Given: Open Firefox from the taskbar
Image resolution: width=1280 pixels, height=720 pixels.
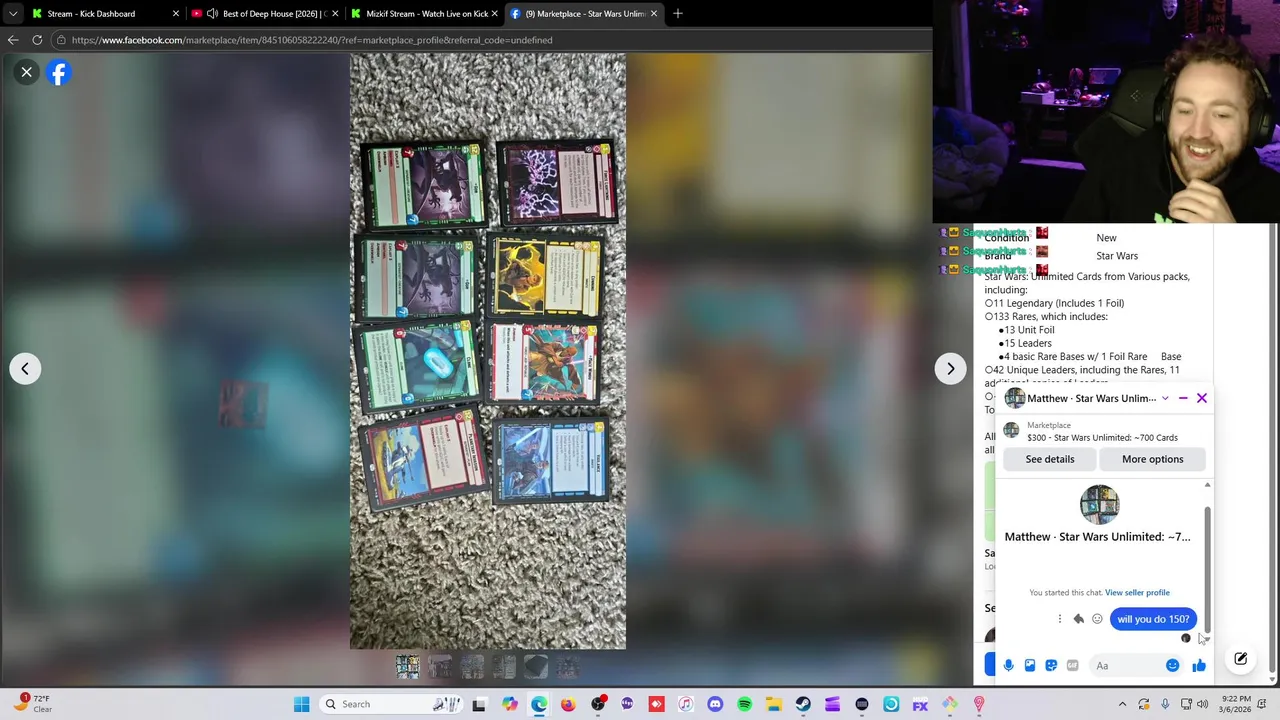Looking at the screenshot, I should 568,704.
